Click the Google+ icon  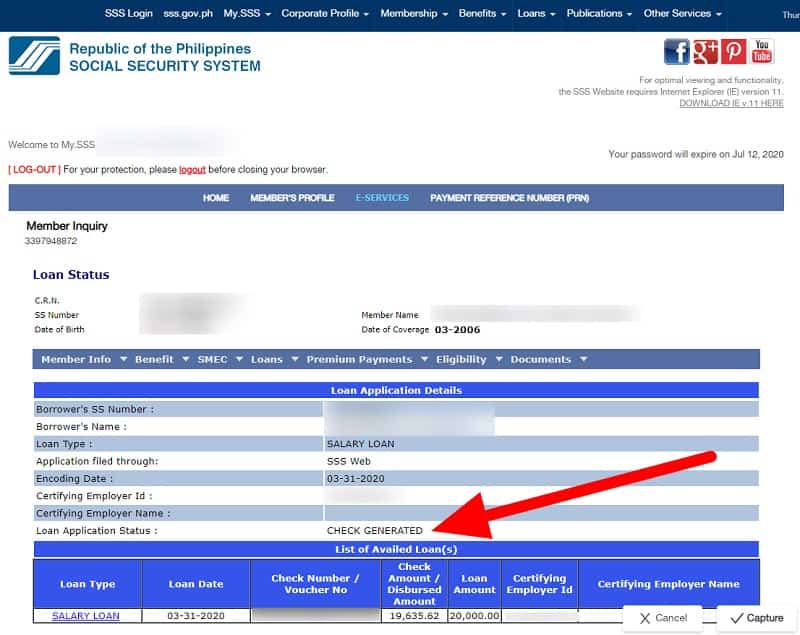[704, 51]
